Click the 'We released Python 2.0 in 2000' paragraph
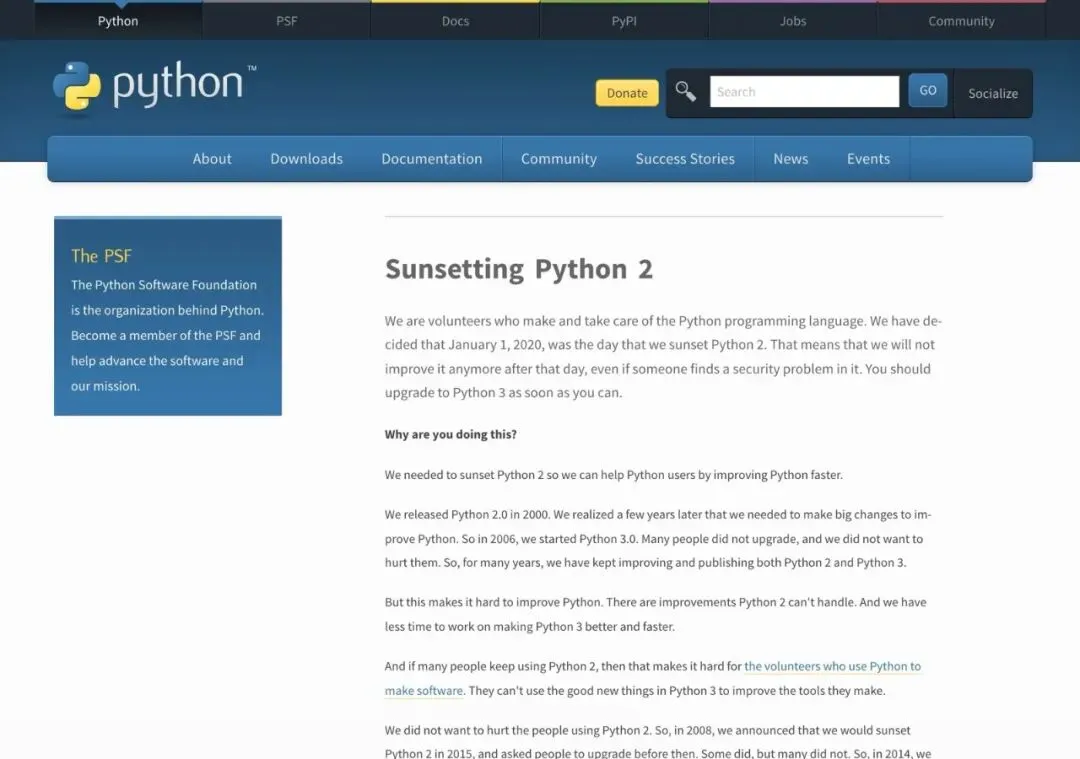The height and width of the screenshot is (759, 1080). (658, 539)
